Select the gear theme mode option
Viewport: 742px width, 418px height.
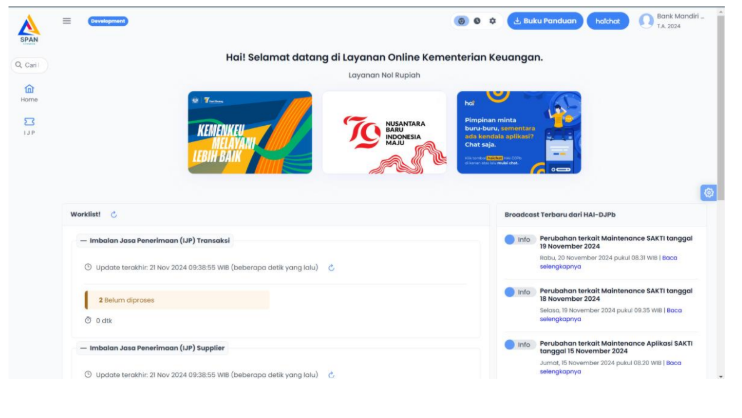point(492,21)
